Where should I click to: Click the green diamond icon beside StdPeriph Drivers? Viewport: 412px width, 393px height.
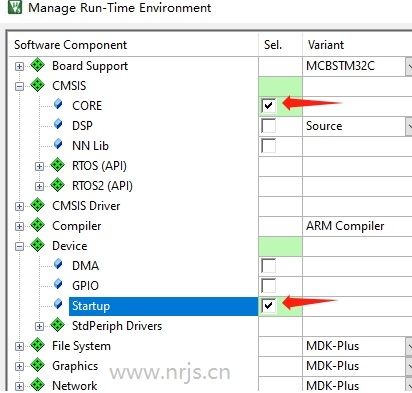[x=58, y=325]
